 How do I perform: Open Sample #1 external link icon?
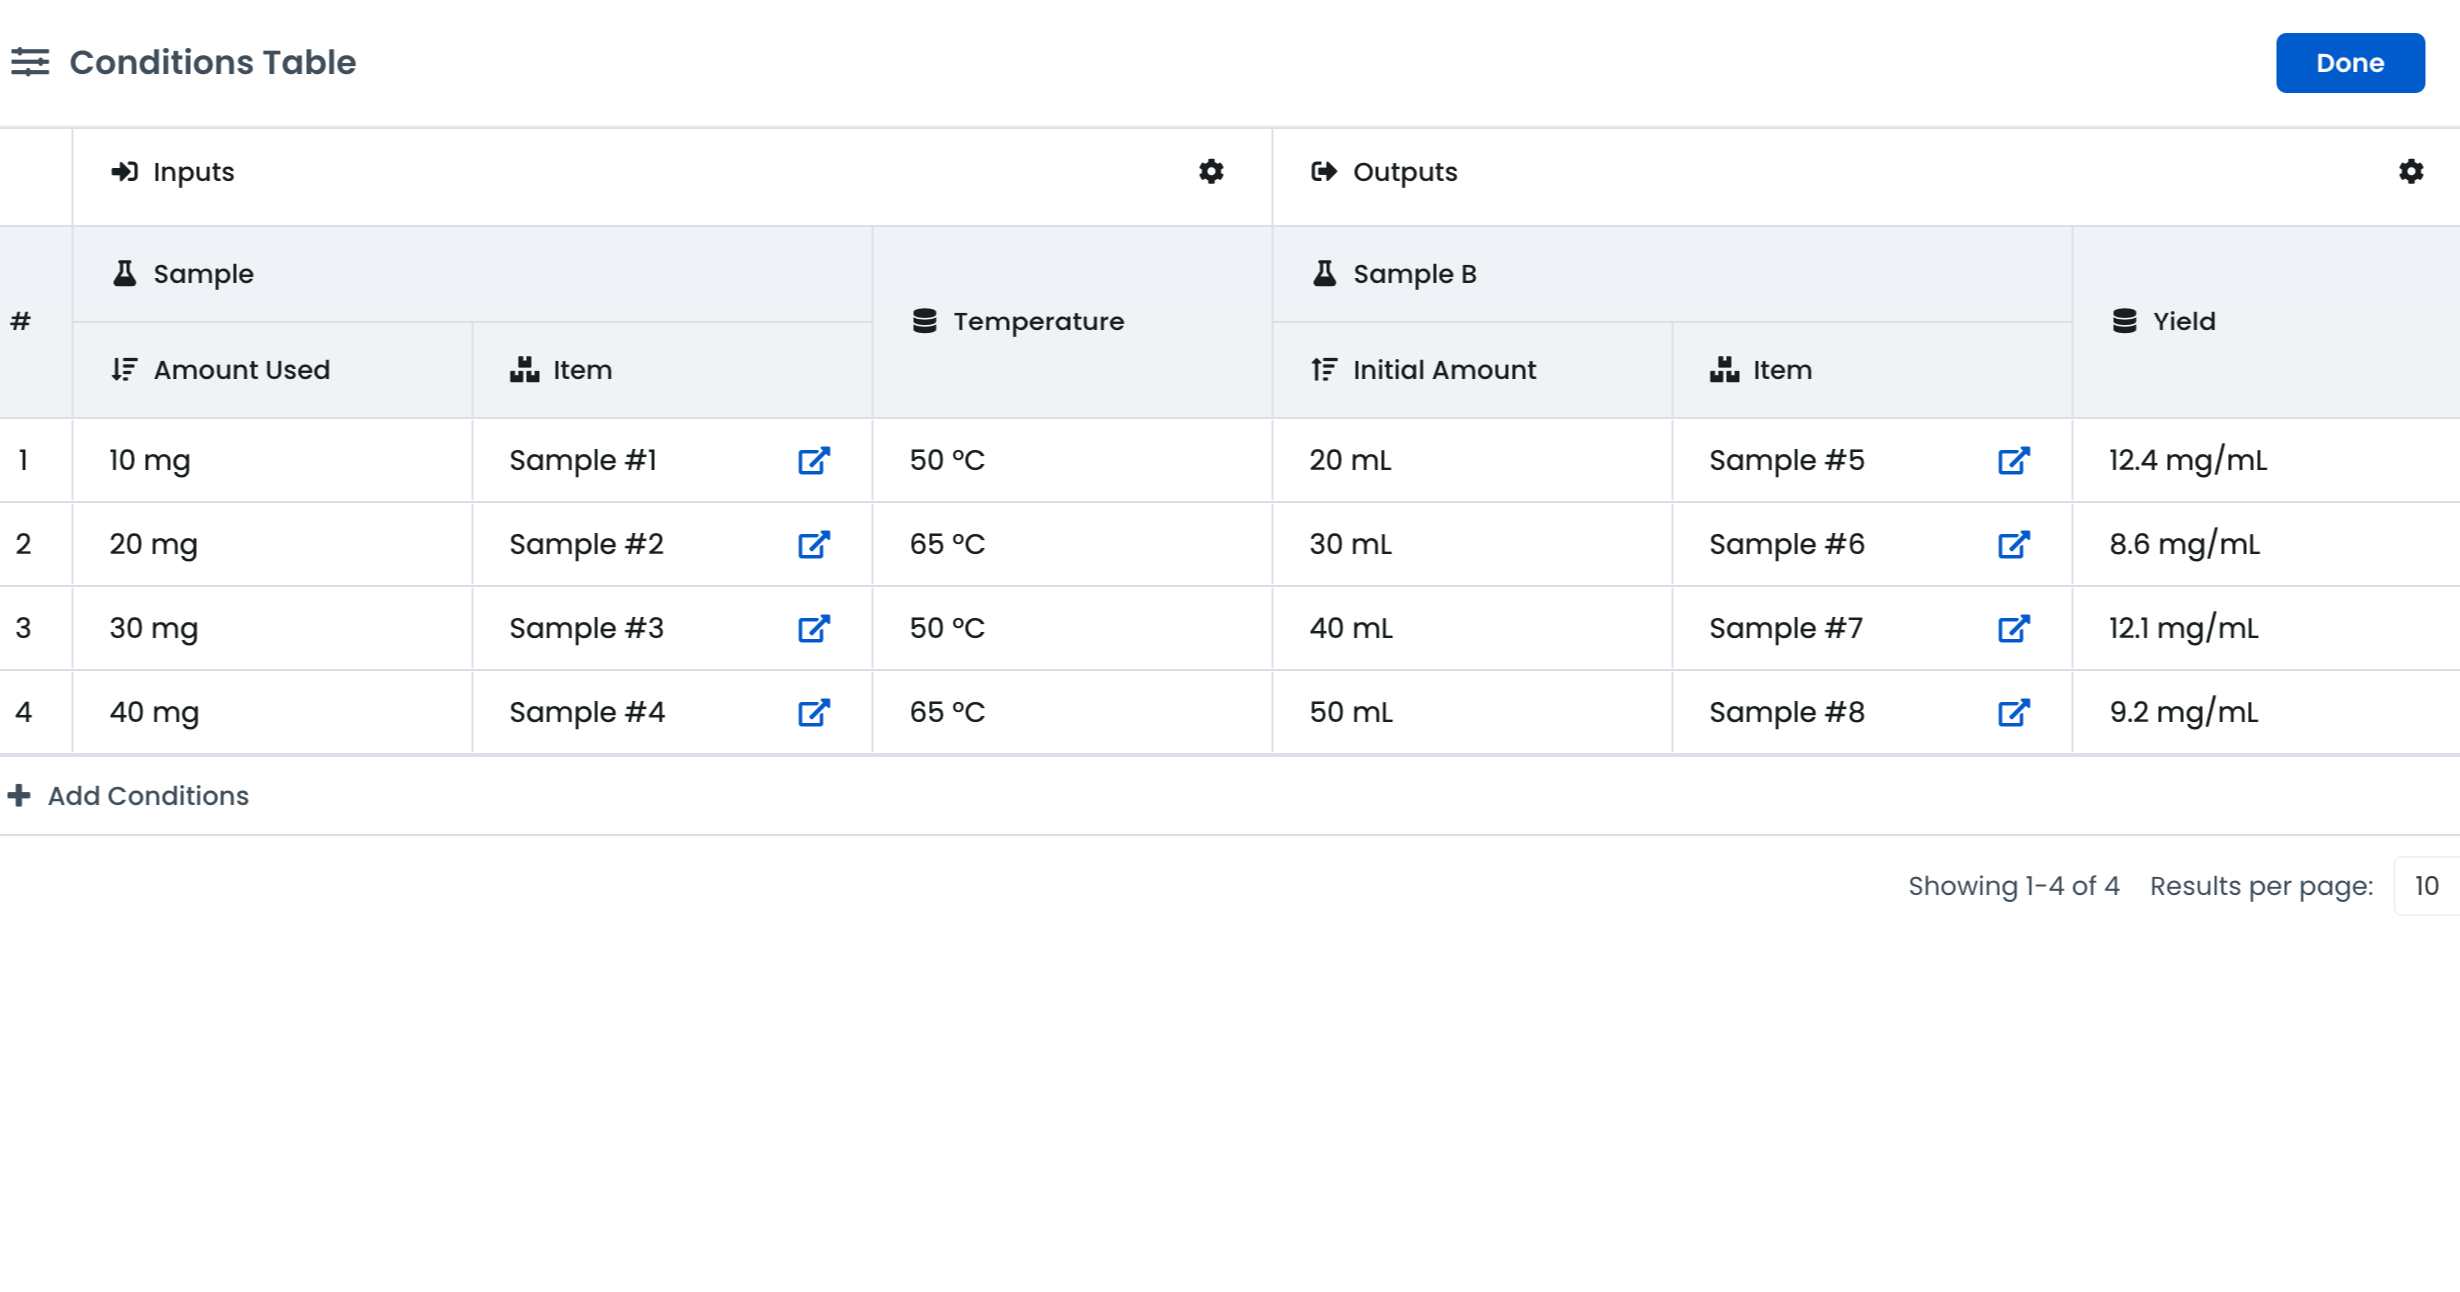point(813,461)
